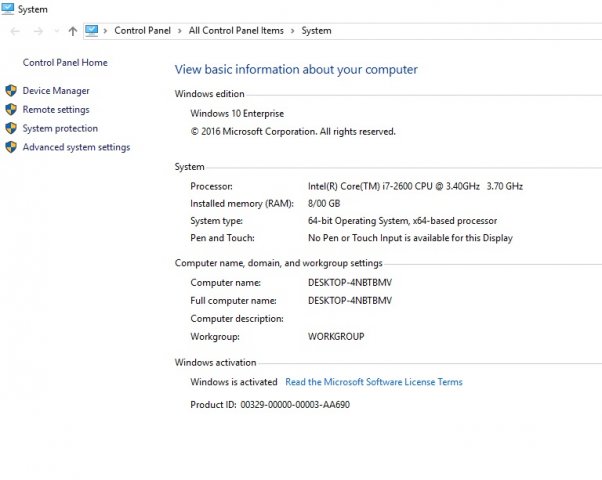Image resolution: width=602 pixels, height=480 pixels.
Task: Click the shield icon beside Device Manager
Action: click(x=11, y=91)
